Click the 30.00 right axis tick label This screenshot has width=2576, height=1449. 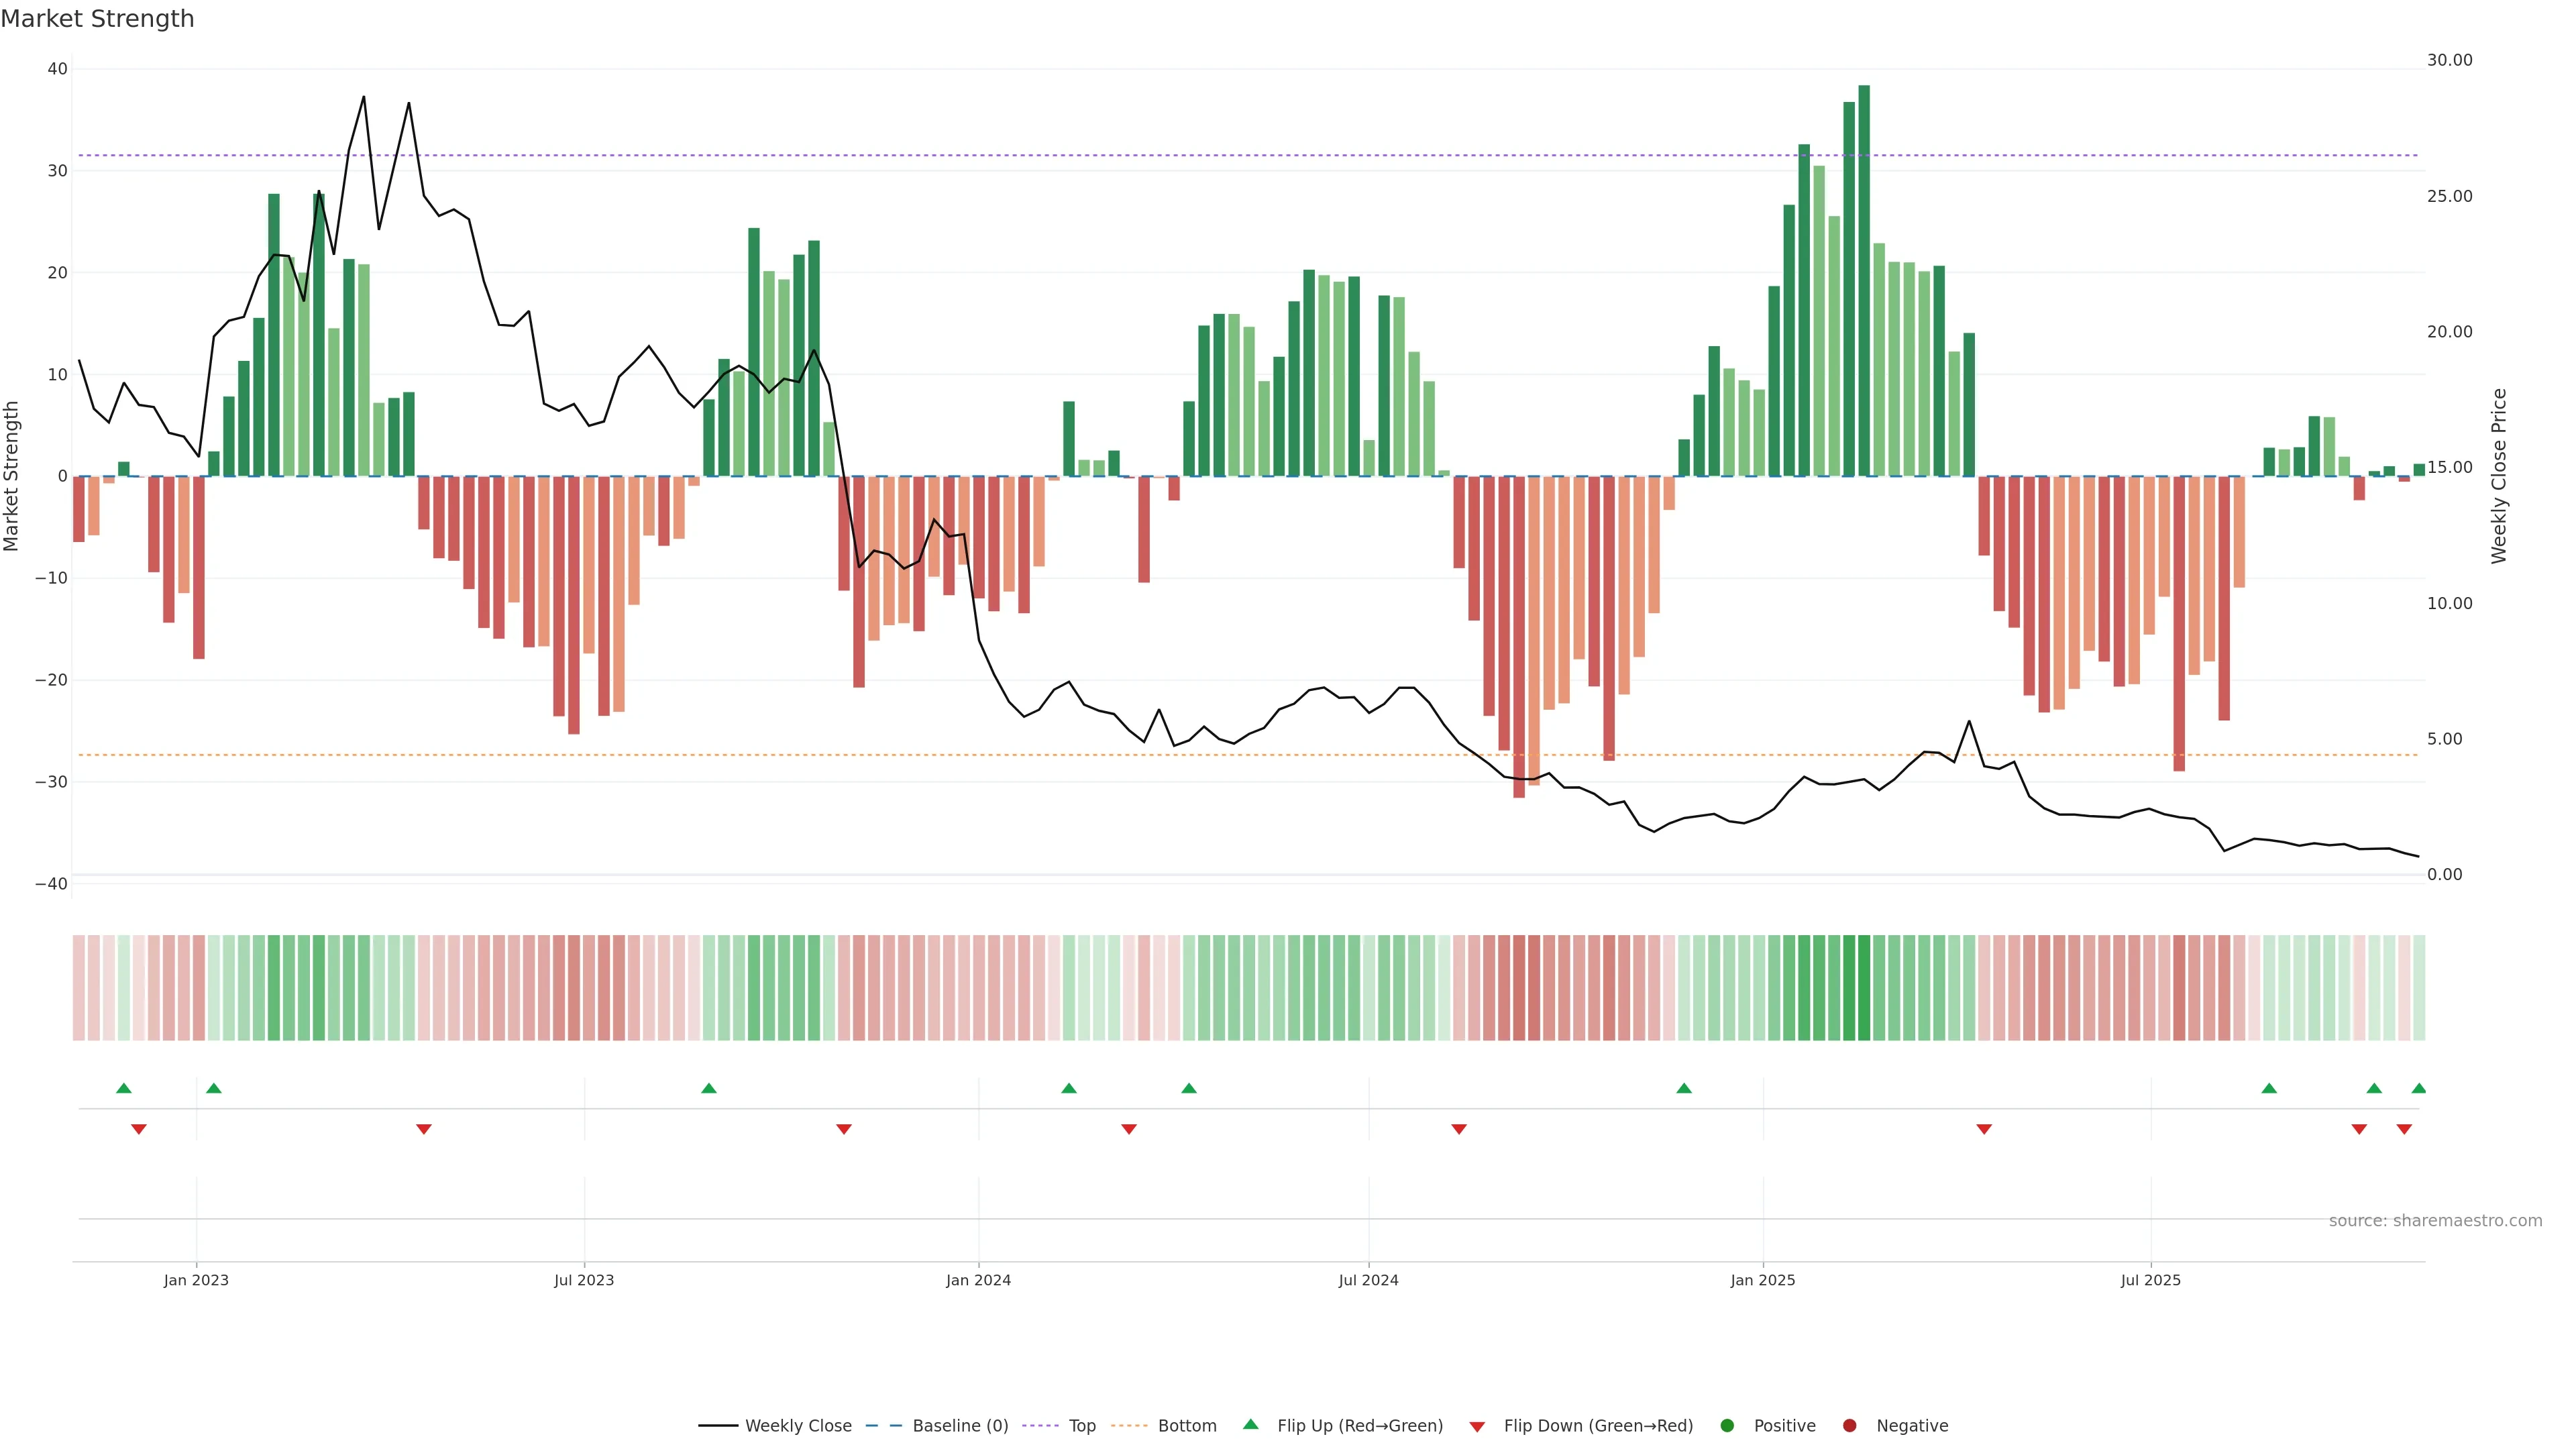coord(2449,60)
